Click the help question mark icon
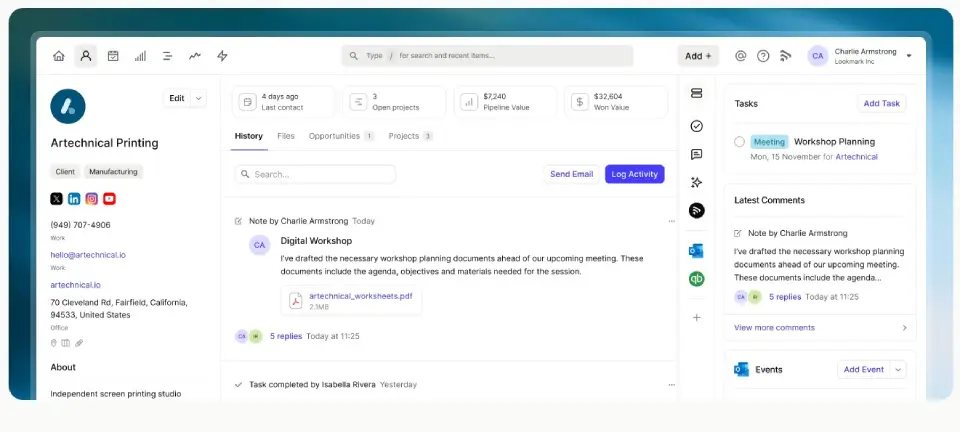Viewport: 960px width, 432px height. click(x=763, y=56)
